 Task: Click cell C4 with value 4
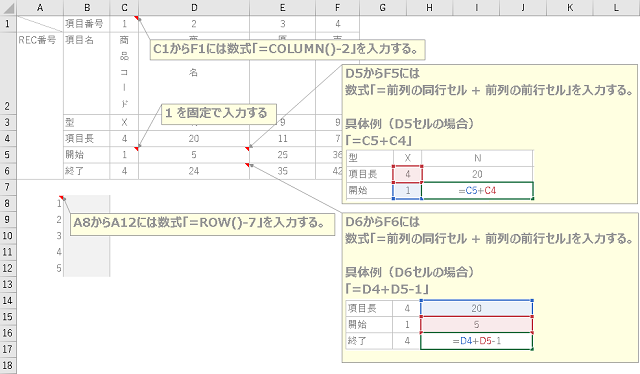(x=124, y=138)
